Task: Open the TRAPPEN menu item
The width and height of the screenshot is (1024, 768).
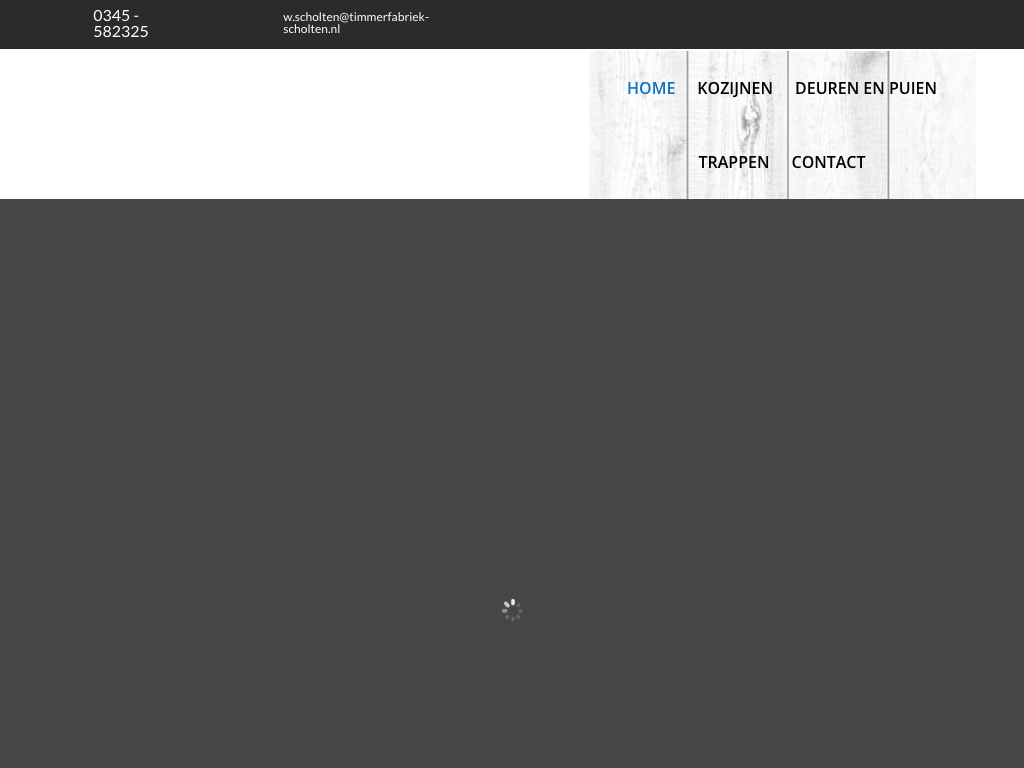Action: [733, 162]
